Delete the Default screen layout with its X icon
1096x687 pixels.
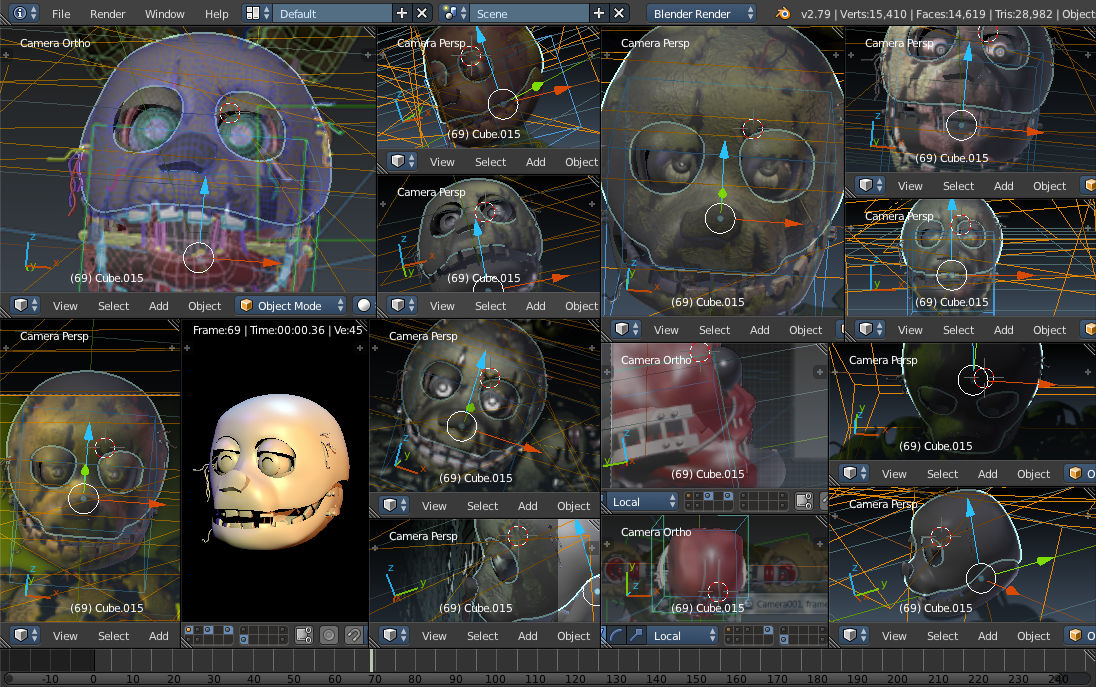point(421,13)
